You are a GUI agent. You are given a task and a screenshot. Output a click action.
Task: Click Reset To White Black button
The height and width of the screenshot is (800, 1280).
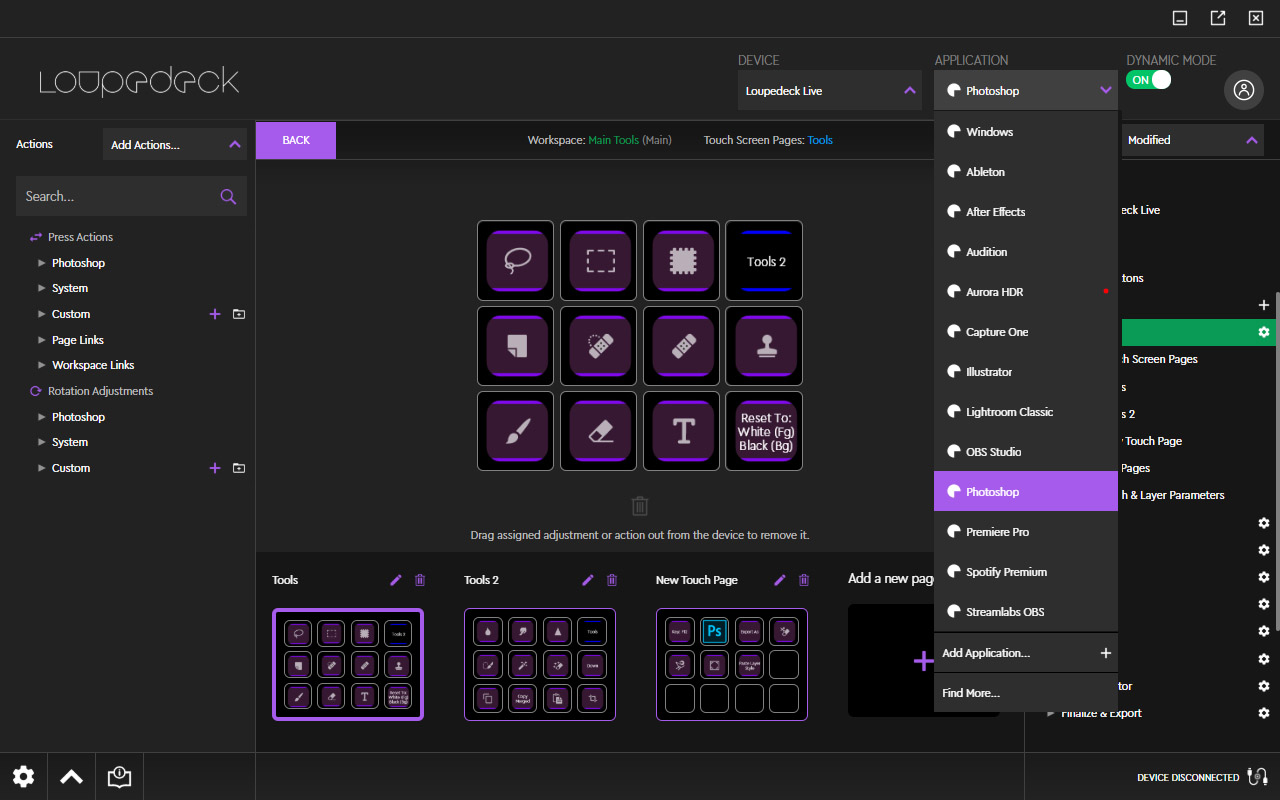tap(764, 431)
